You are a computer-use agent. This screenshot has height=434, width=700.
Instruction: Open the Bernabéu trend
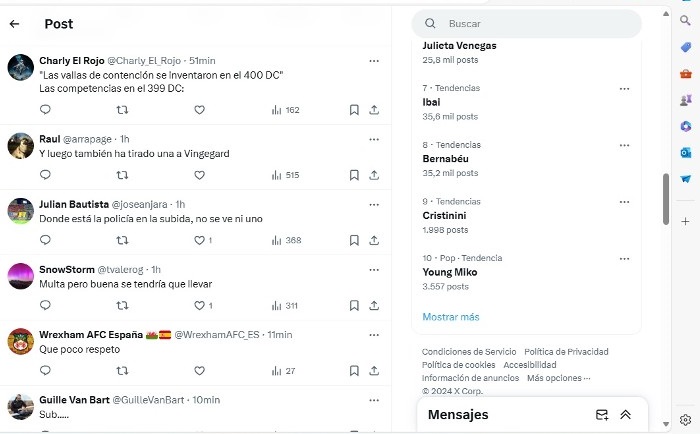click(446, 159)
